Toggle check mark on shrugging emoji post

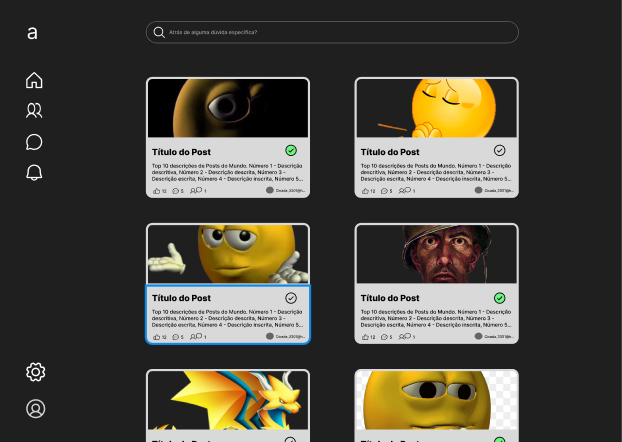click(x=291, y=298)
